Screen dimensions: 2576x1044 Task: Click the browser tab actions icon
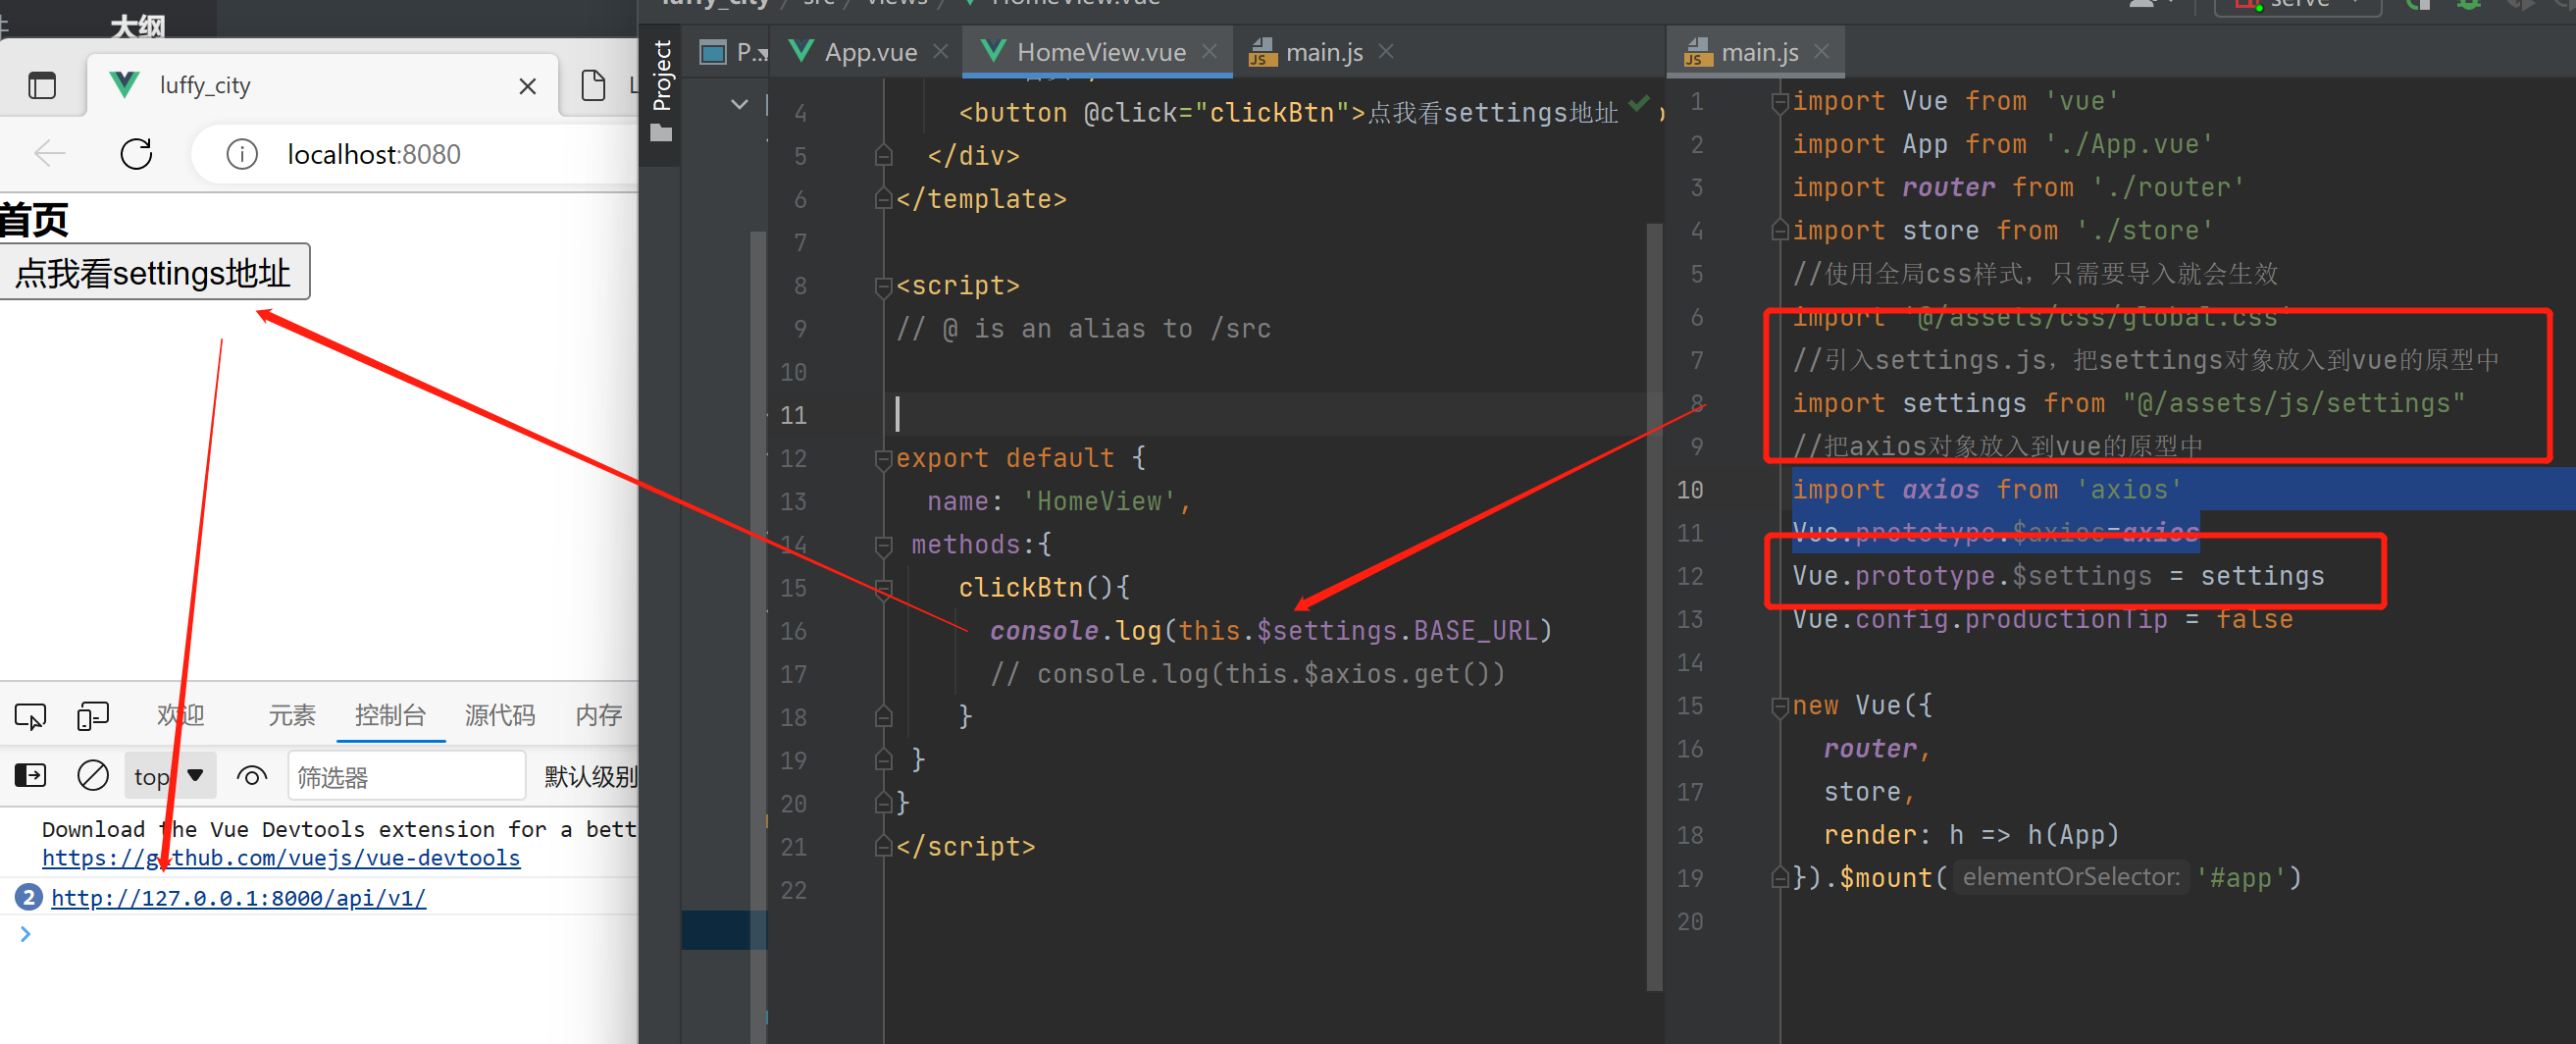point(42,86)
